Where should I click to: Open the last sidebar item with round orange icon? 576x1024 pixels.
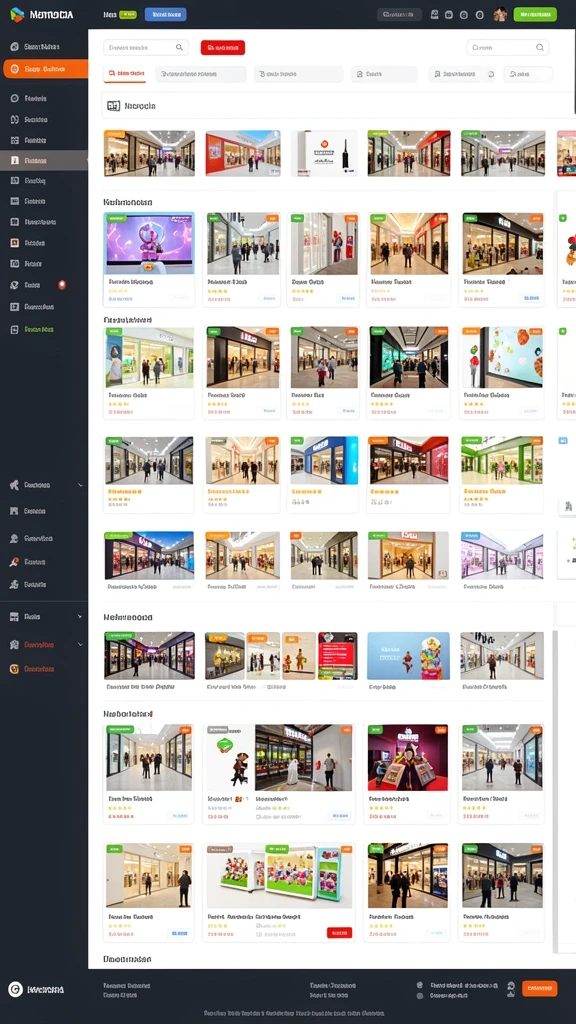tap(33, 669)
